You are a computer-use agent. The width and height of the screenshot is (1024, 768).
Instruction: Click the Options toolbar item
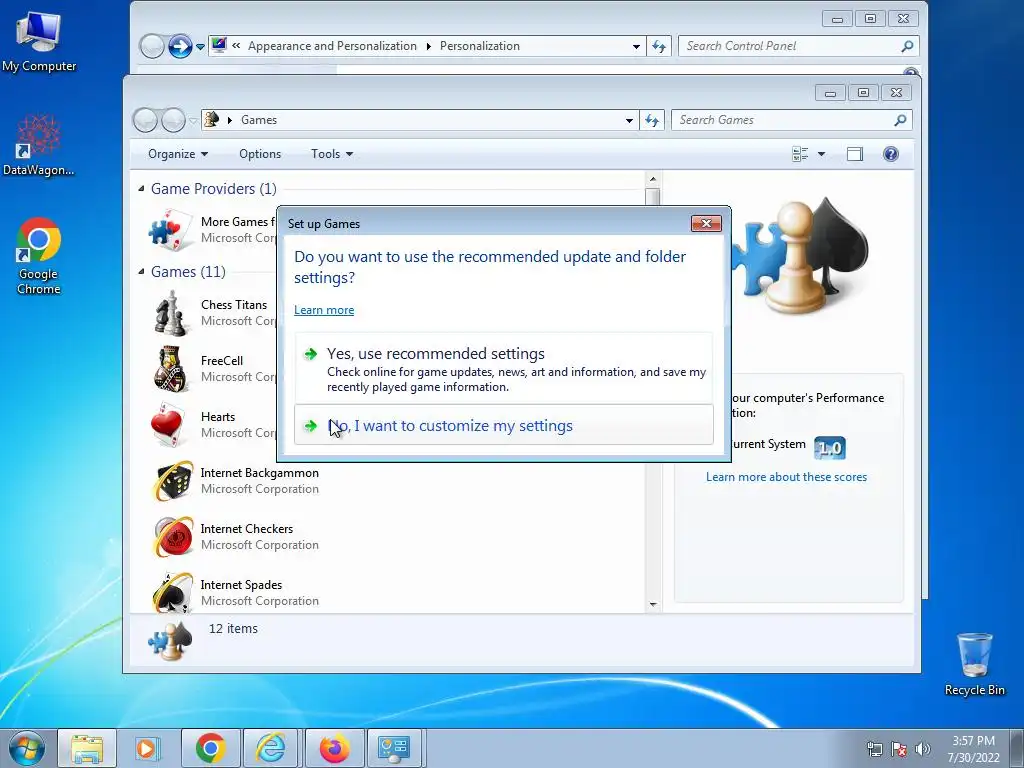pyautogui.click(x=260, y=154)
